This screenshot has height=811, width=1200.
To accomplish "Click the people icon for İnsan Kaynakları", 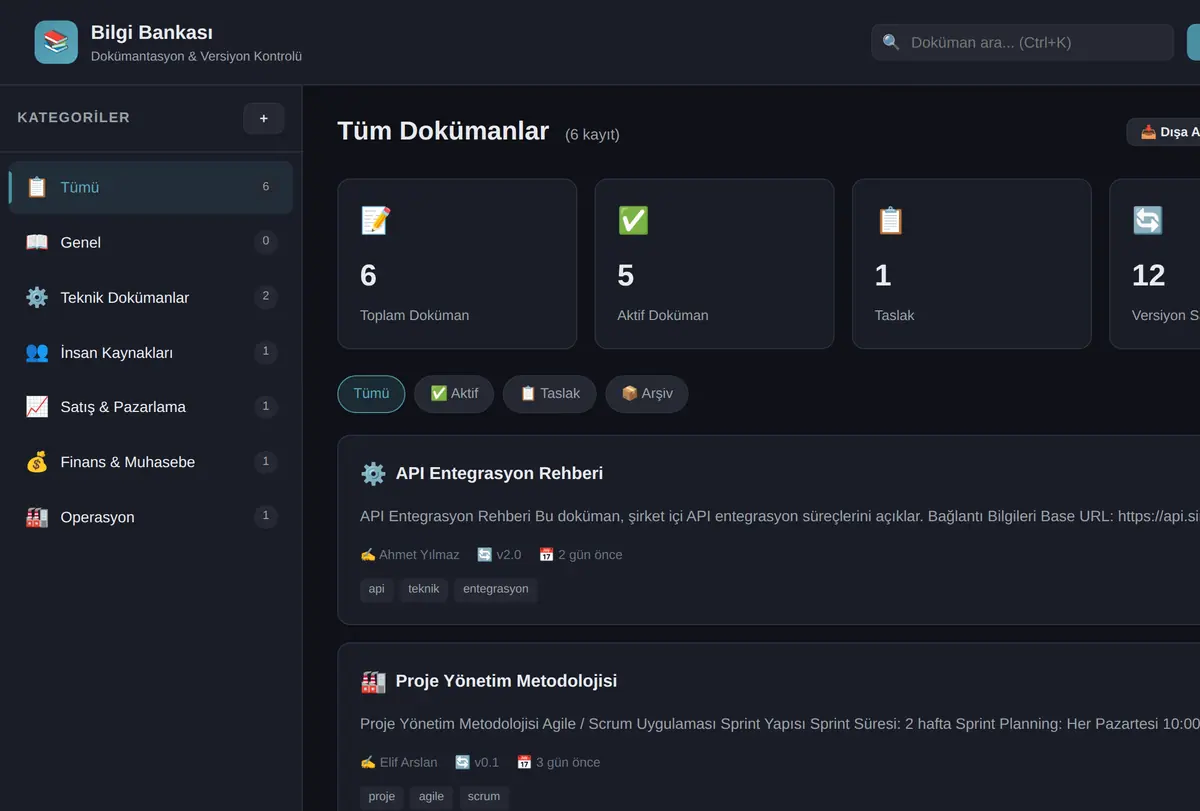I will tap(37, 352).
